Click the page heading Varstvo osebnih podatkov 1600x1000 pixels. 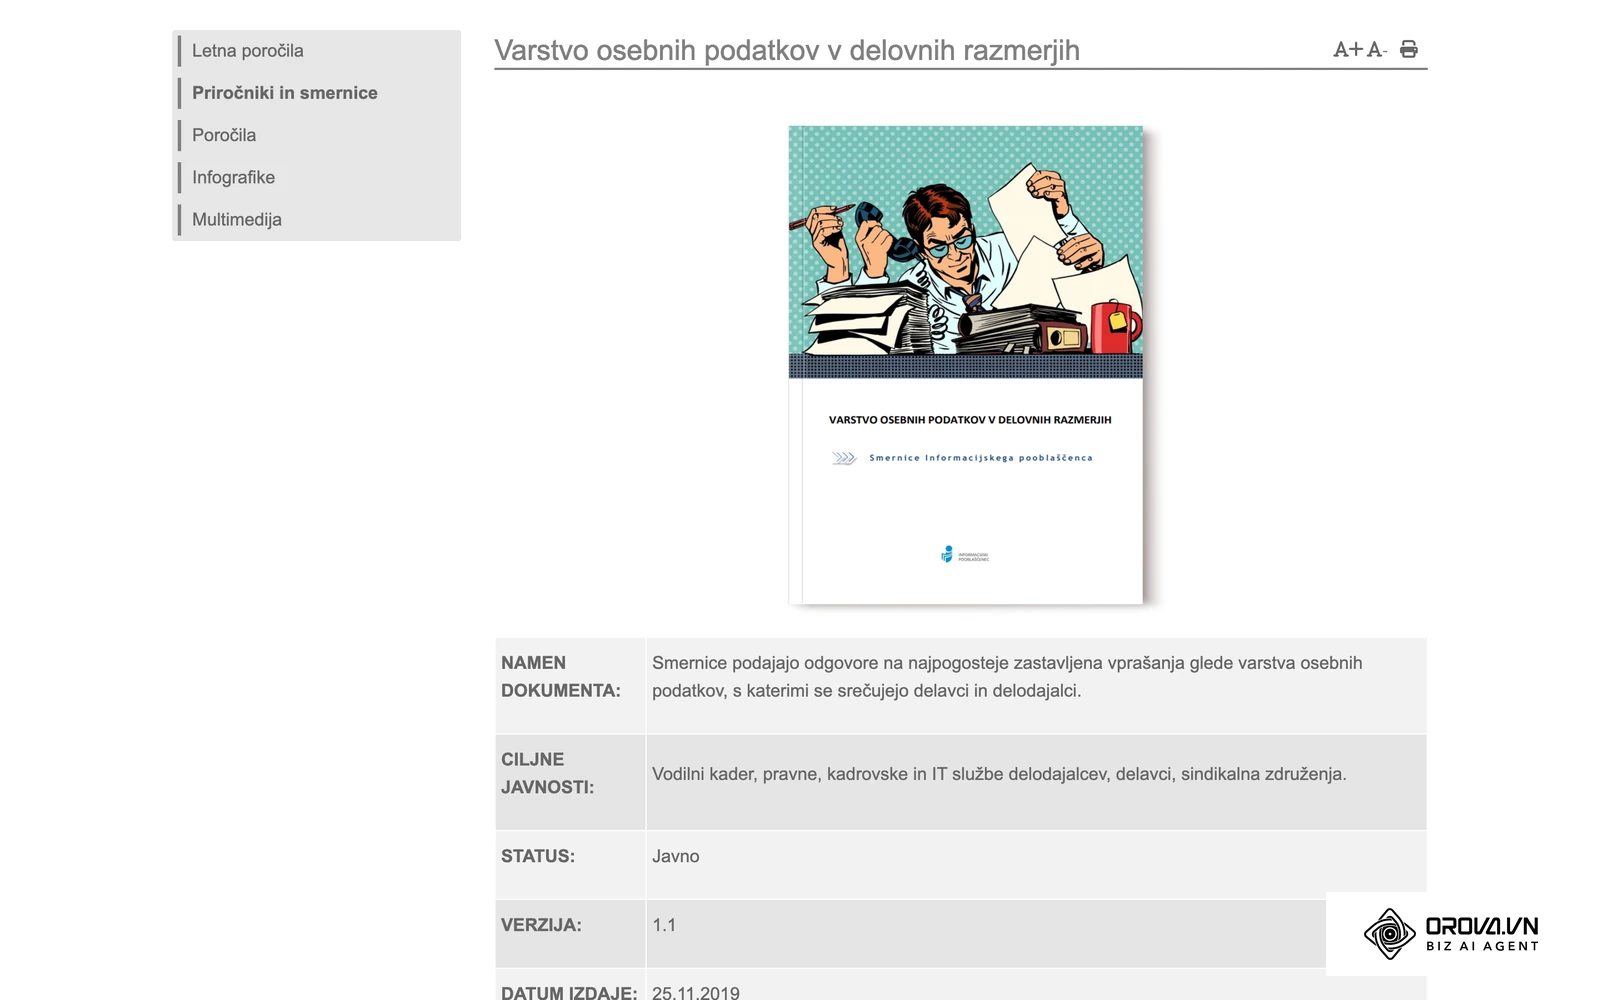pos(787,50)
